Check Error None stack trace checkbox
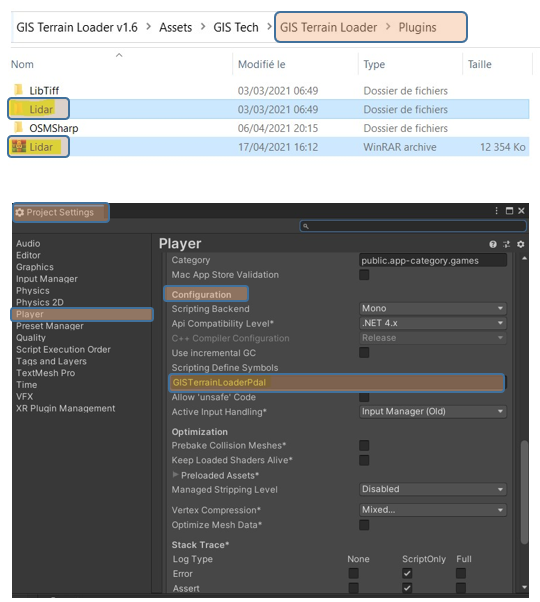Viewport: 540px width, 602px height. [x=353, y=574]
